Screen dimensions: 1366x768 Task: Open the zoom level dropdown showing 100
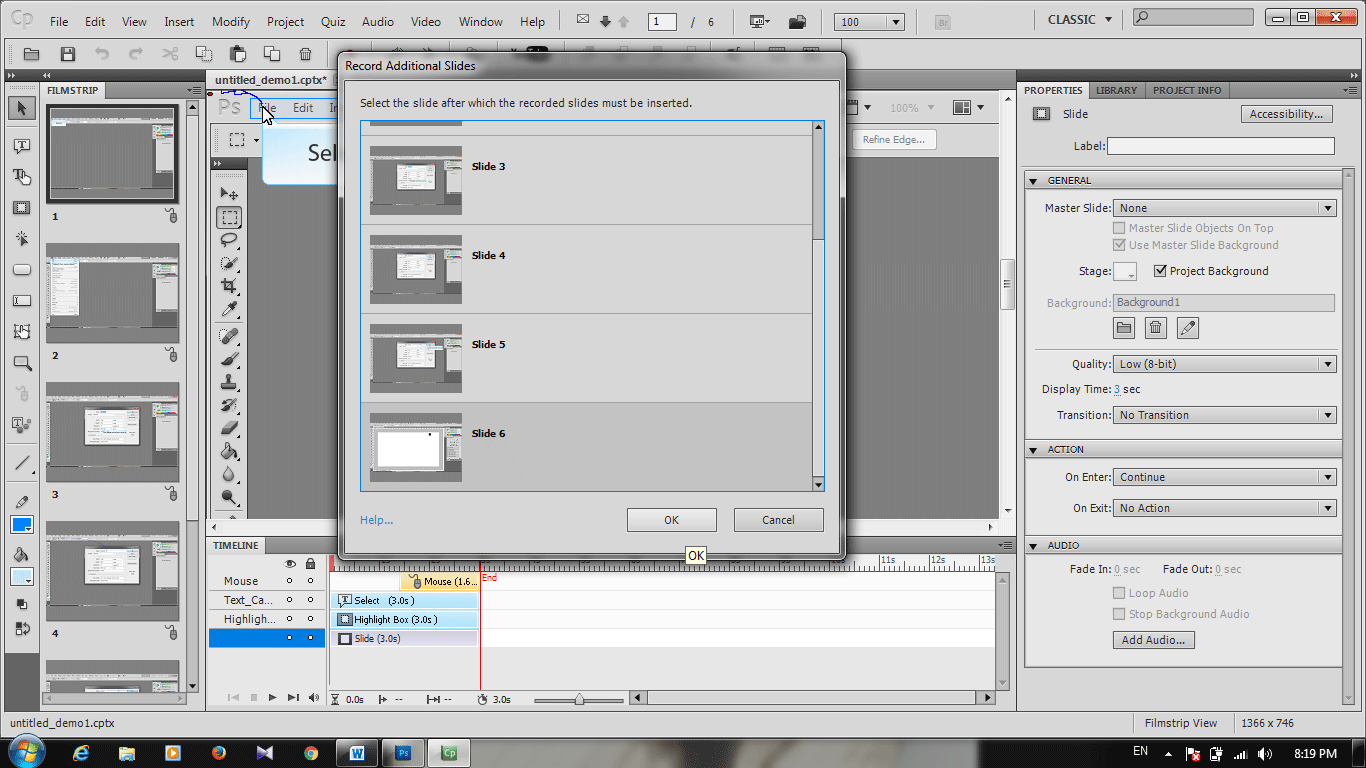pyautogui.click(x=871, y=22)
